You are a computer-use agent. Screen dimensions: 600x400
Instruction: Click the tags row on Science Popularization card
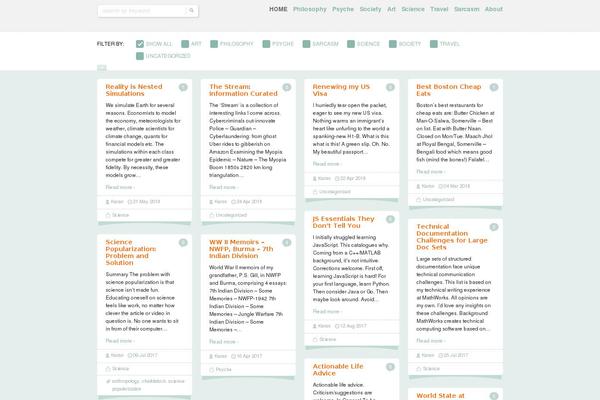coord(145,385)
